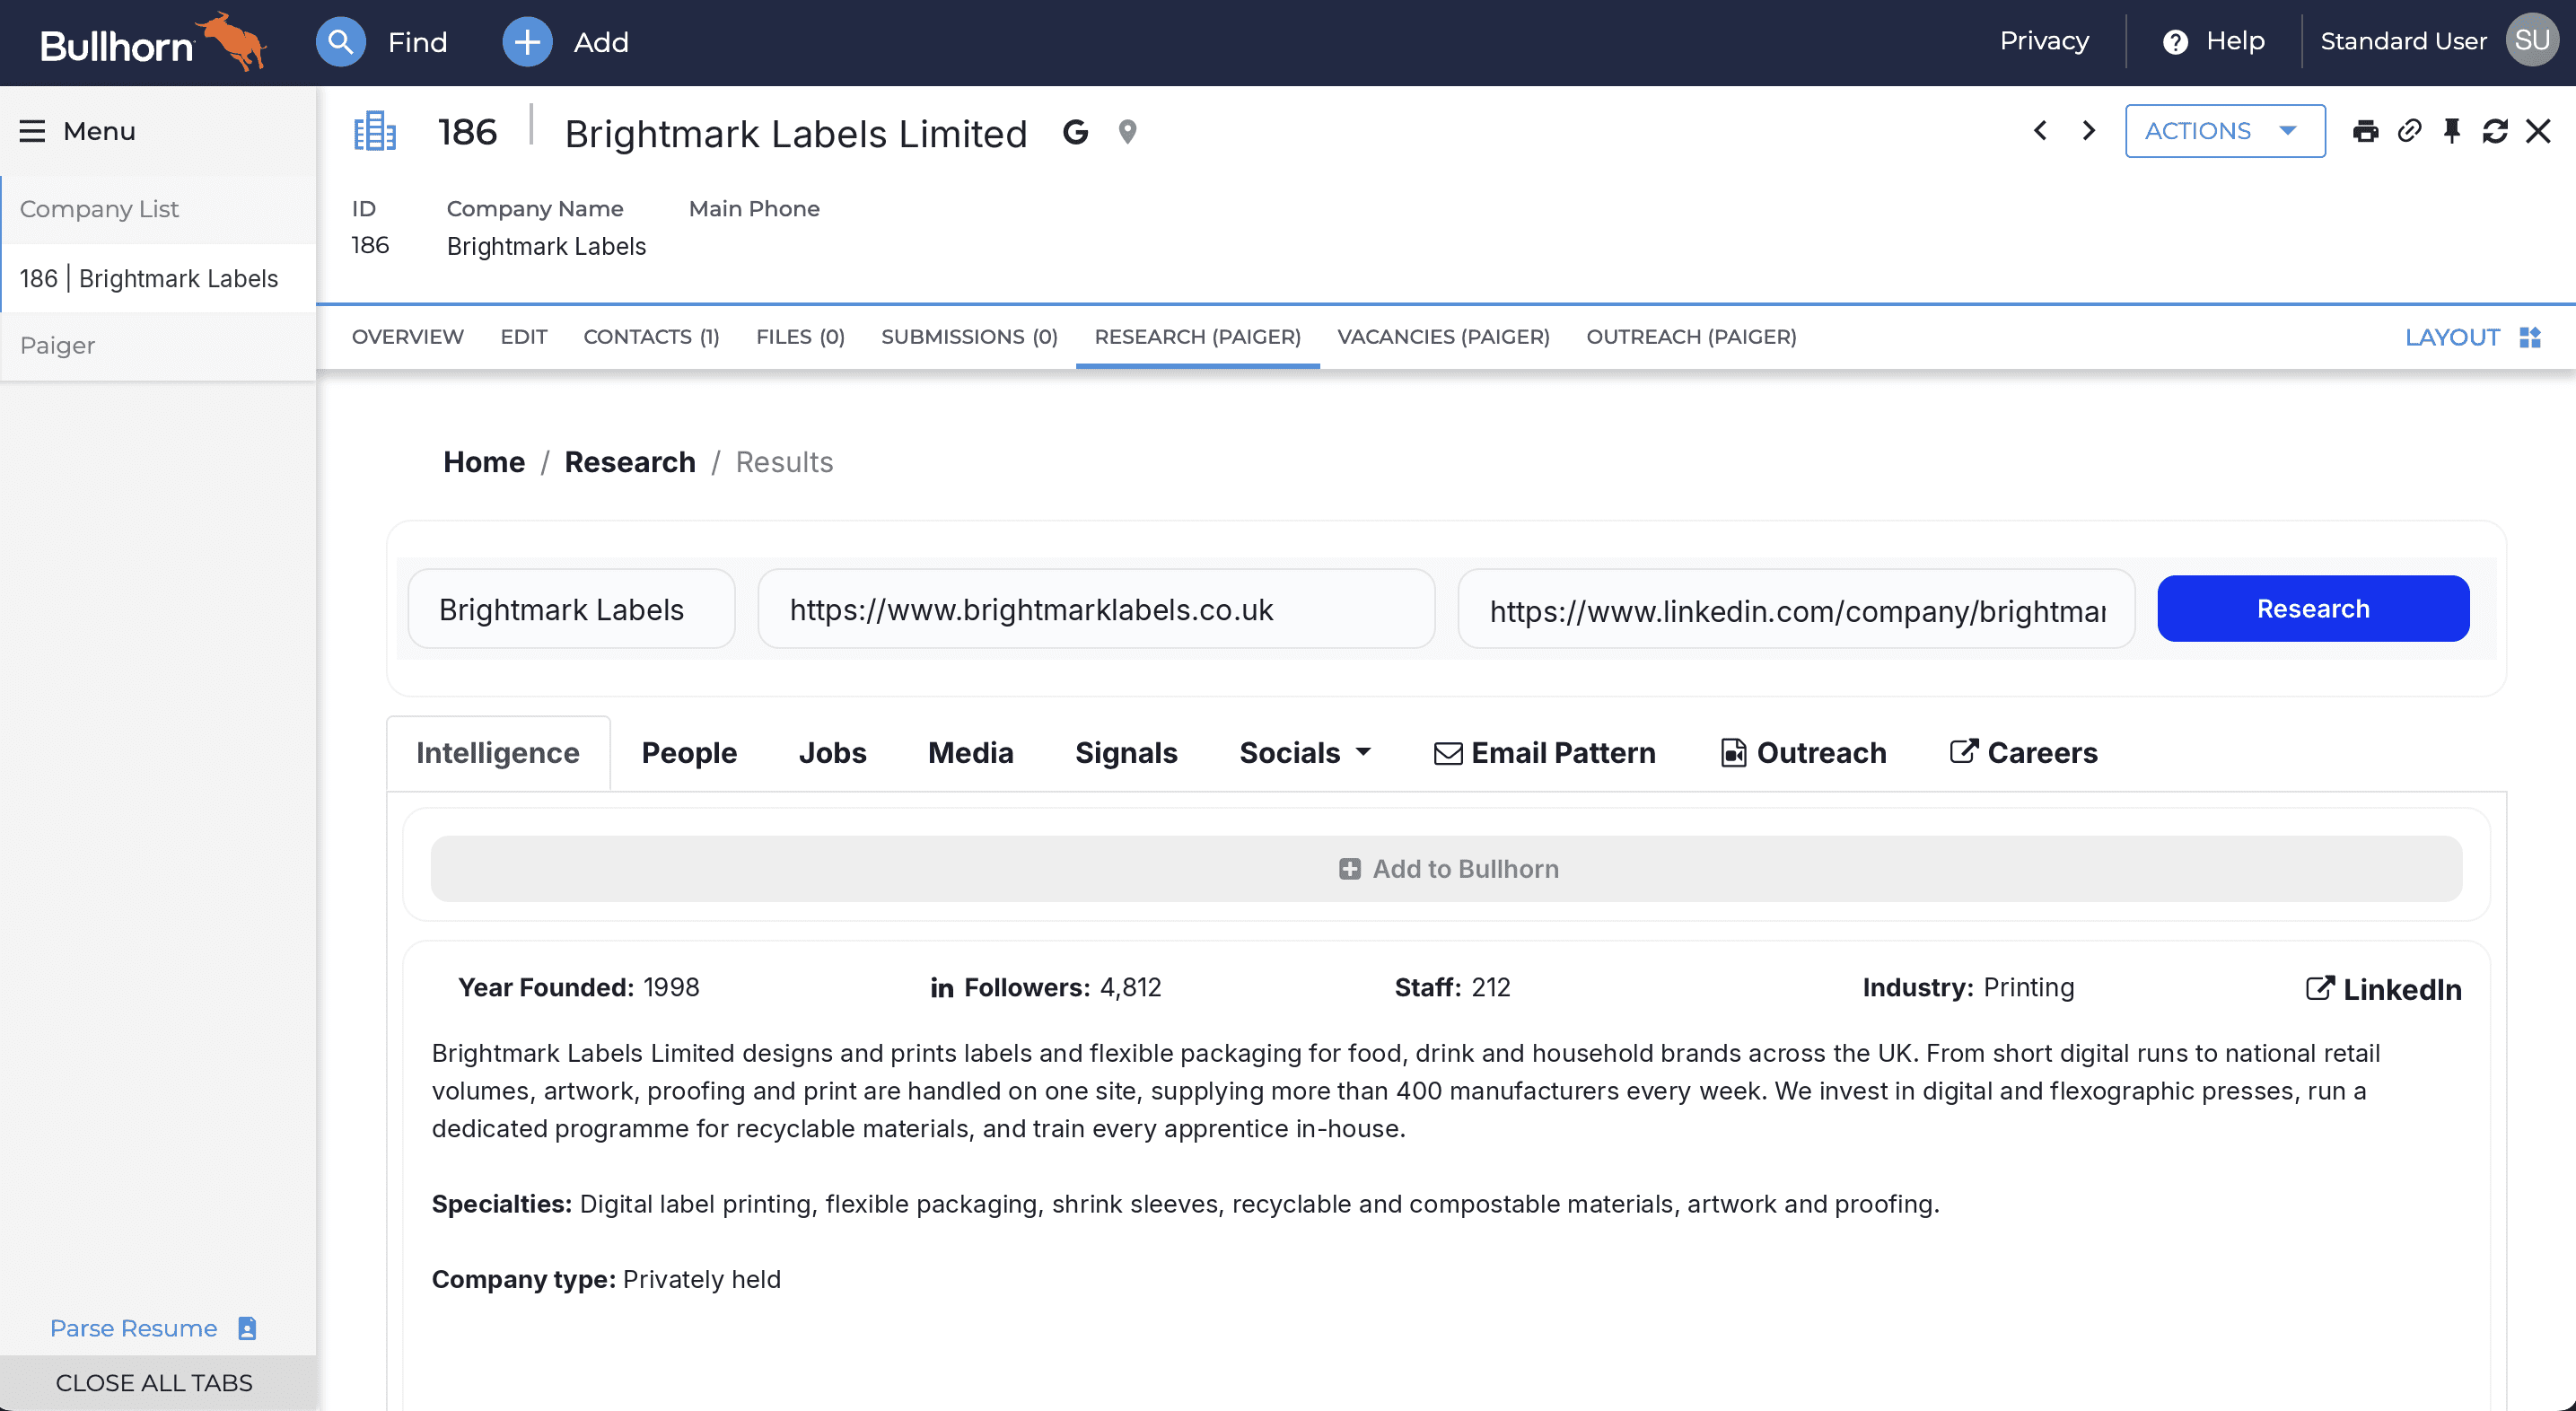The height and width of the screenshot is (1411, 2576).
Task: Open the Jobs tab
Action: (x=832, y=753)
